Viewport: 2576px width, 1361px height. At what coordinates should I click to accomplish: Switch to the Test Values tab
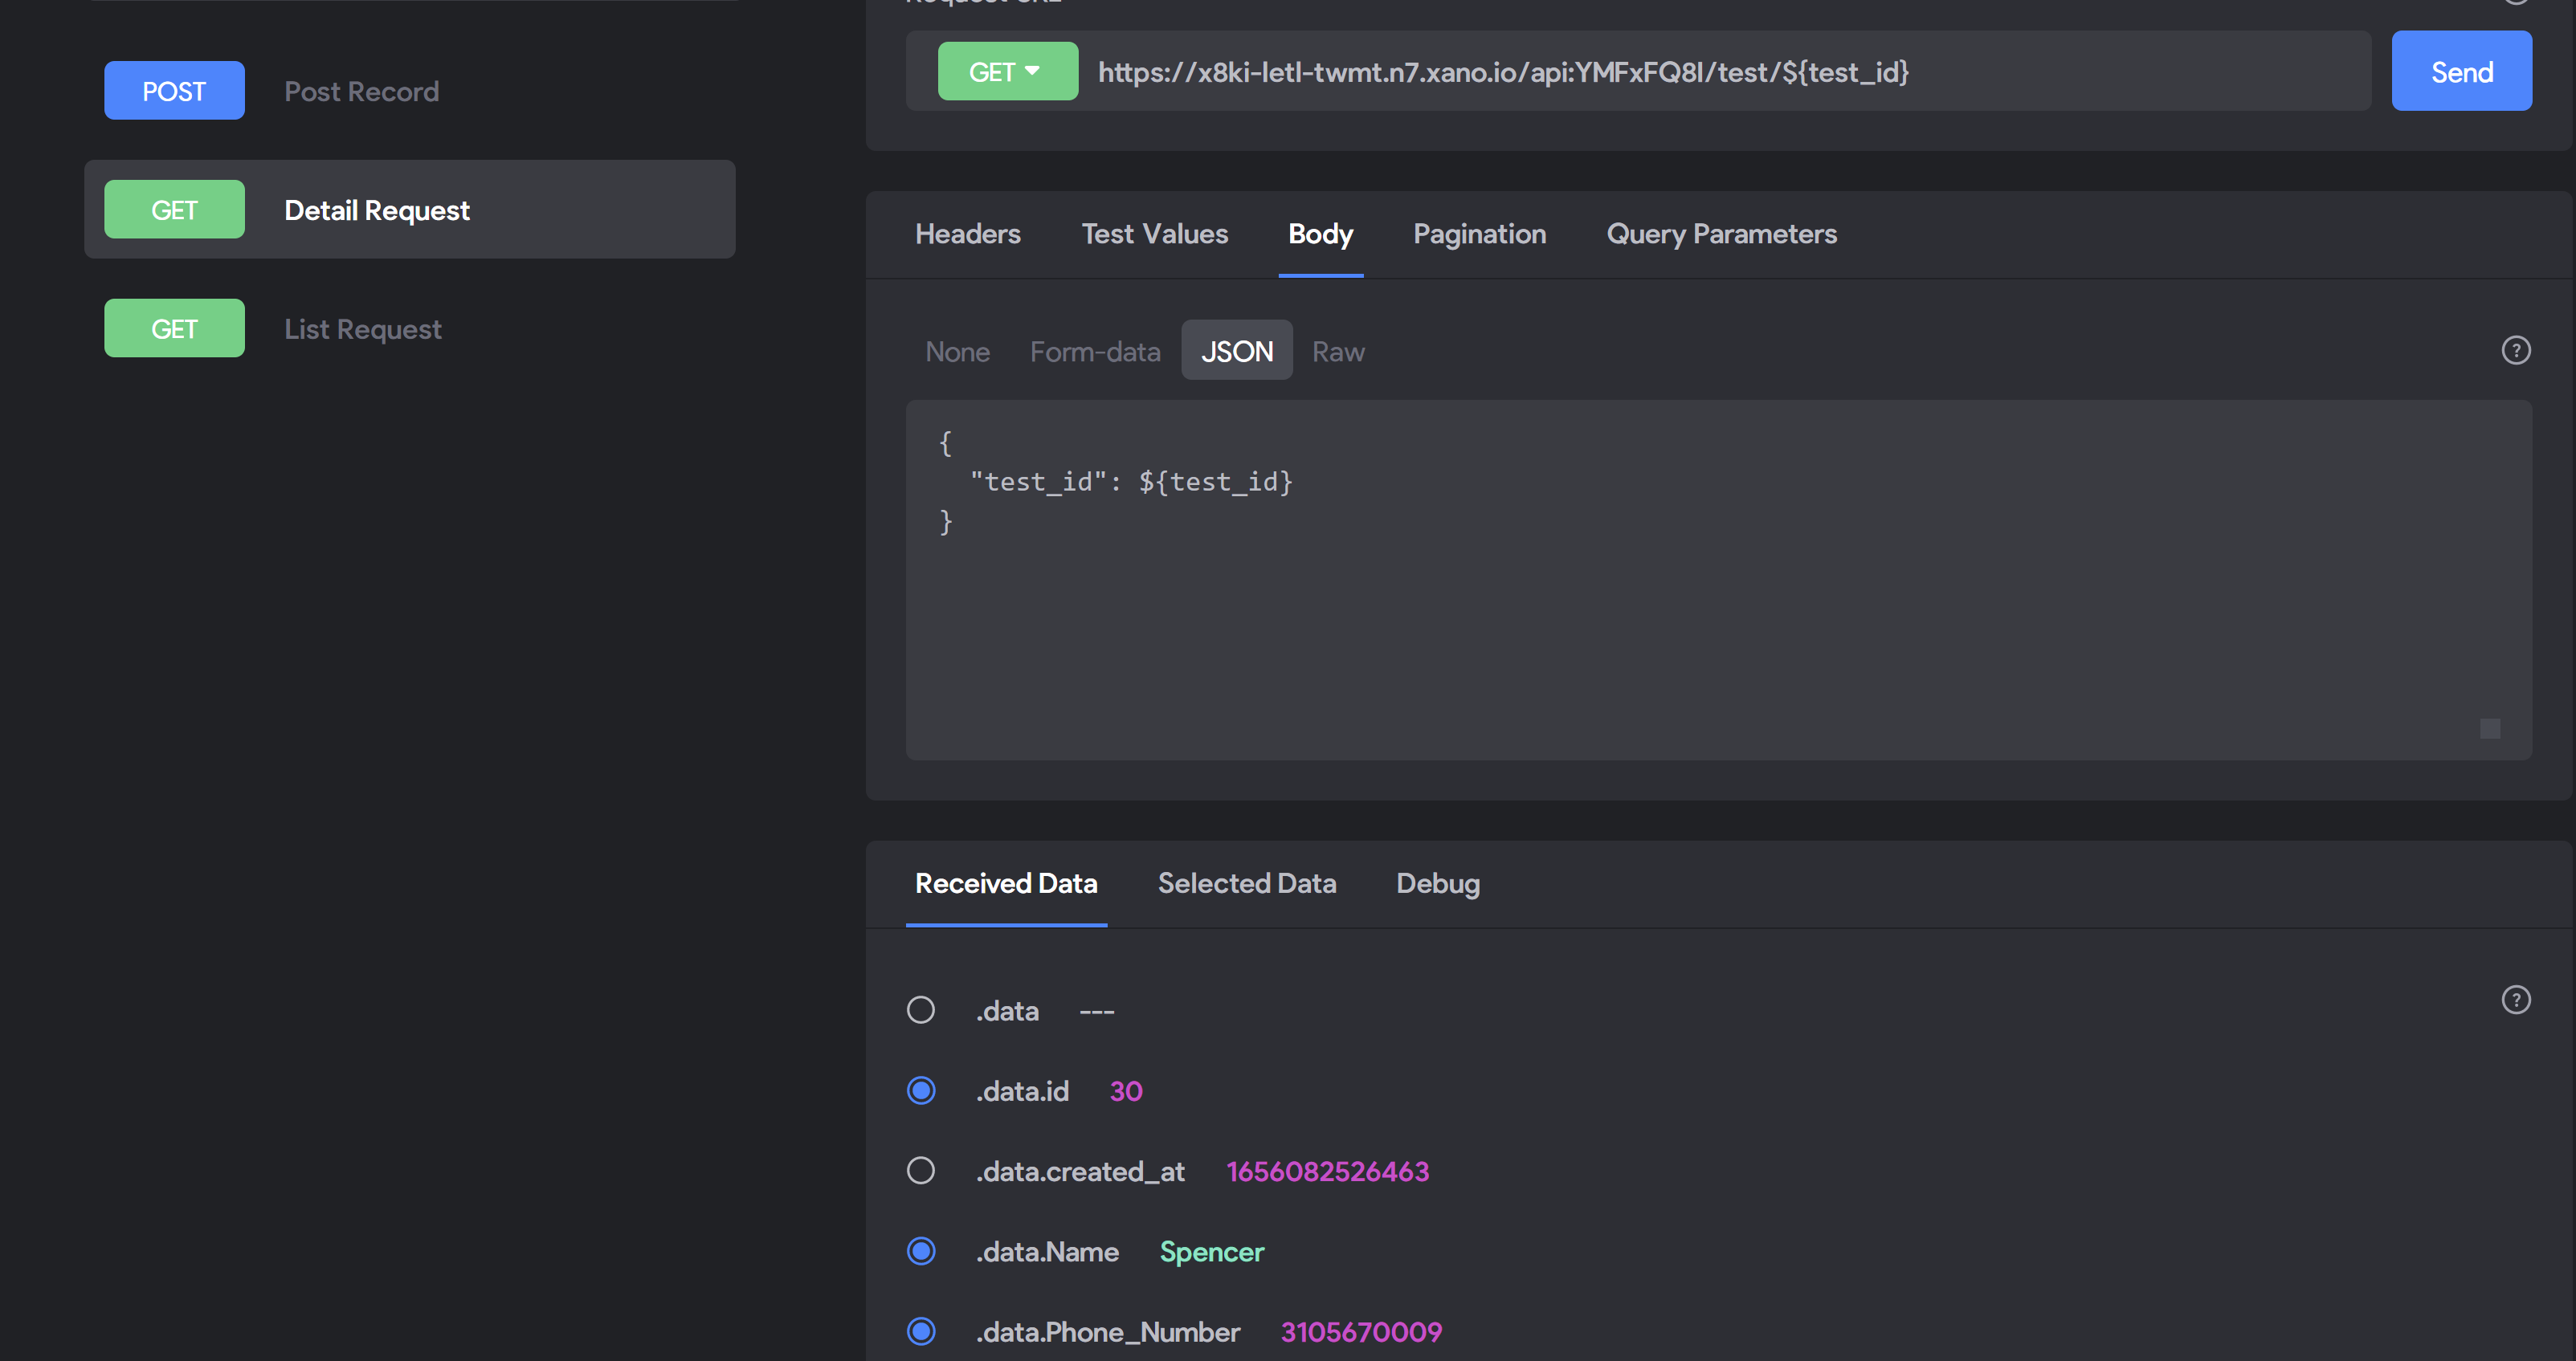click(1154, 234)
